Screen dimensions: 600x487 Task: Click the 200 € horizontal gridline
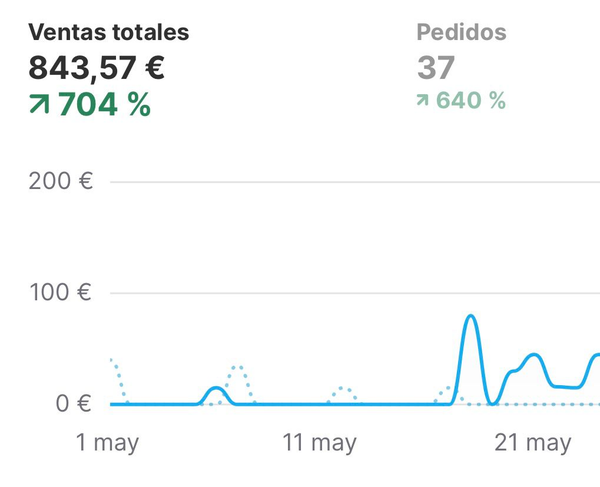(x=350, y=182)
